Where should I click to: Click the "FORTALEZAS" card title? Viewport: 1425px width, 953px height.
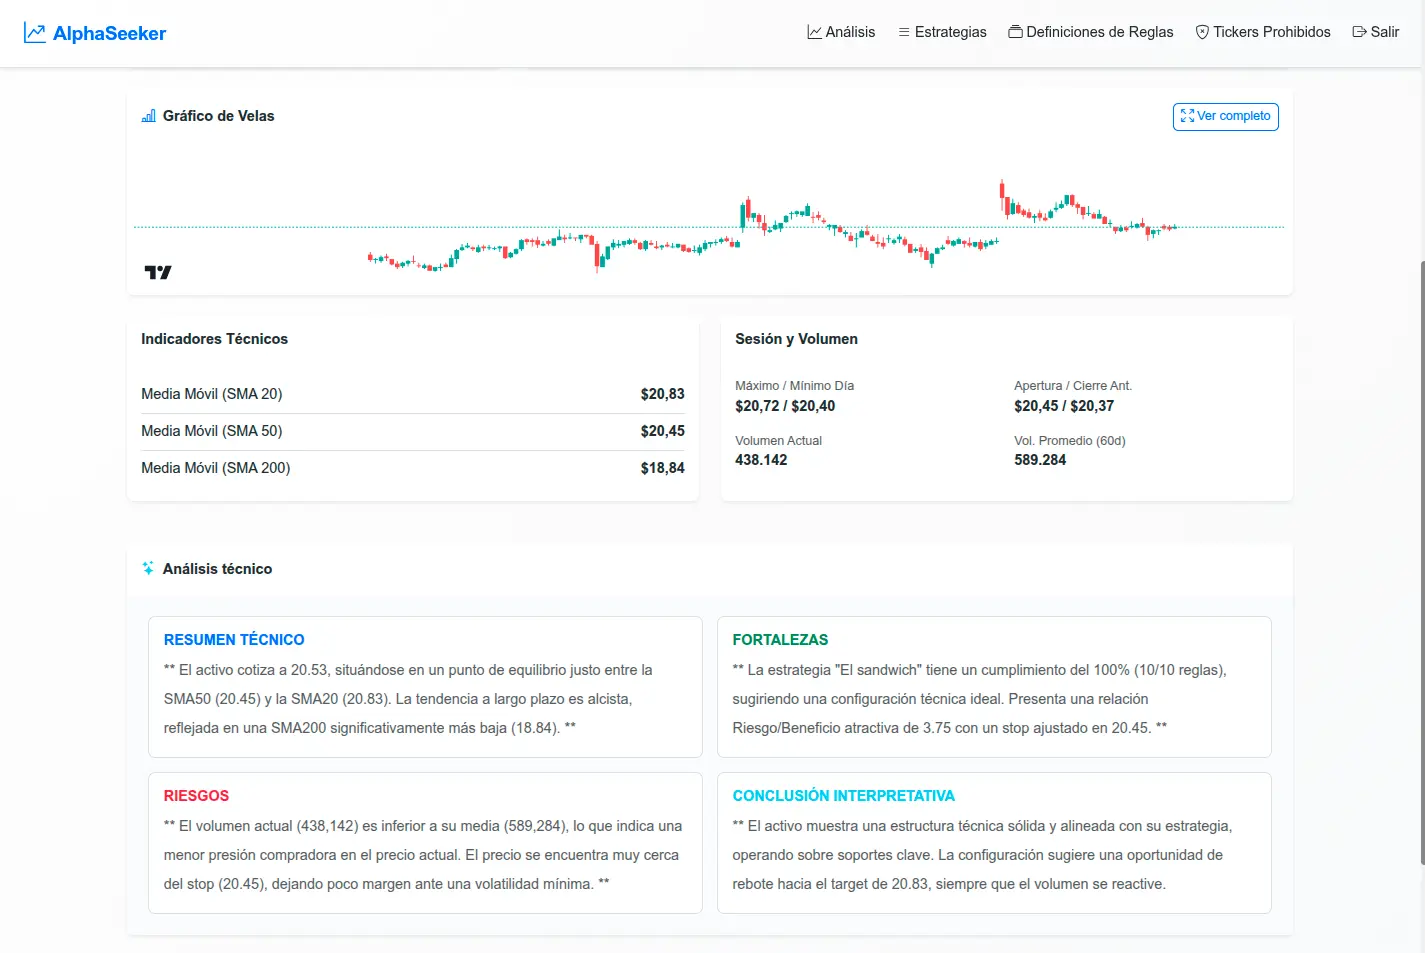point(780,640)
